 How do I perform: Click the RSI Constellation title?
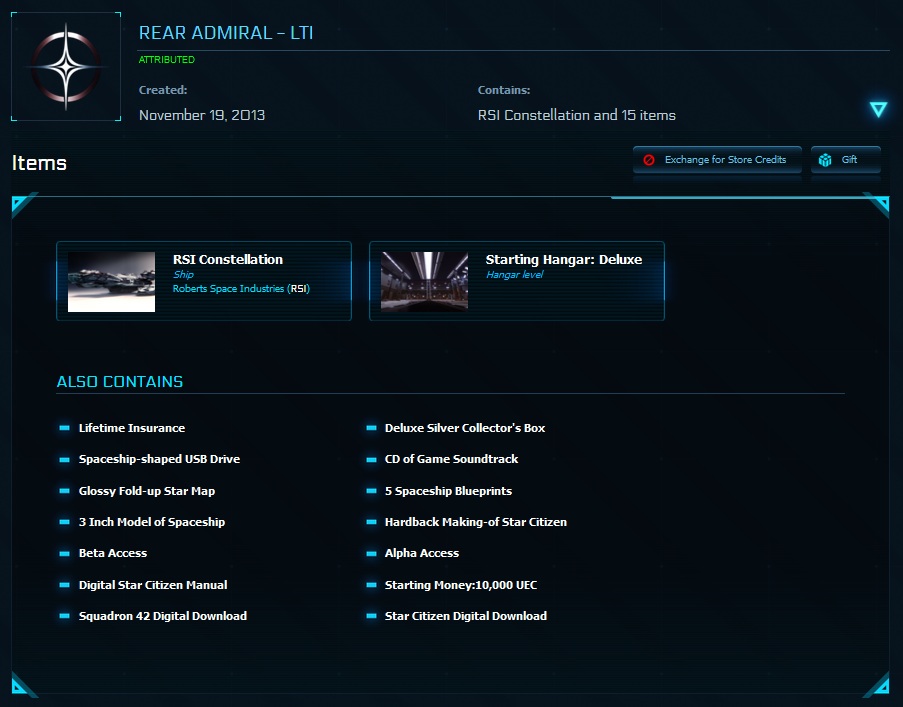(227, 260)
